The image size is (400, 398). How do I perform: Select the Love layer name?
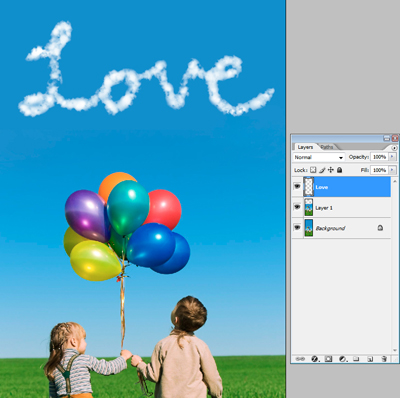[322, 187]
